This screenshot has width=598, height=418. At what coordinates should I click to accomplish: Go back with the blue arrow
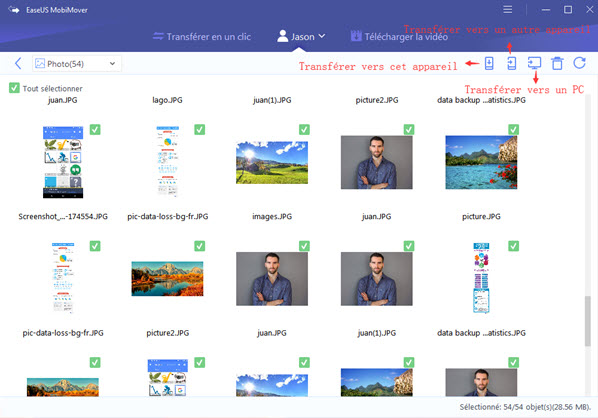click(18, 63)
